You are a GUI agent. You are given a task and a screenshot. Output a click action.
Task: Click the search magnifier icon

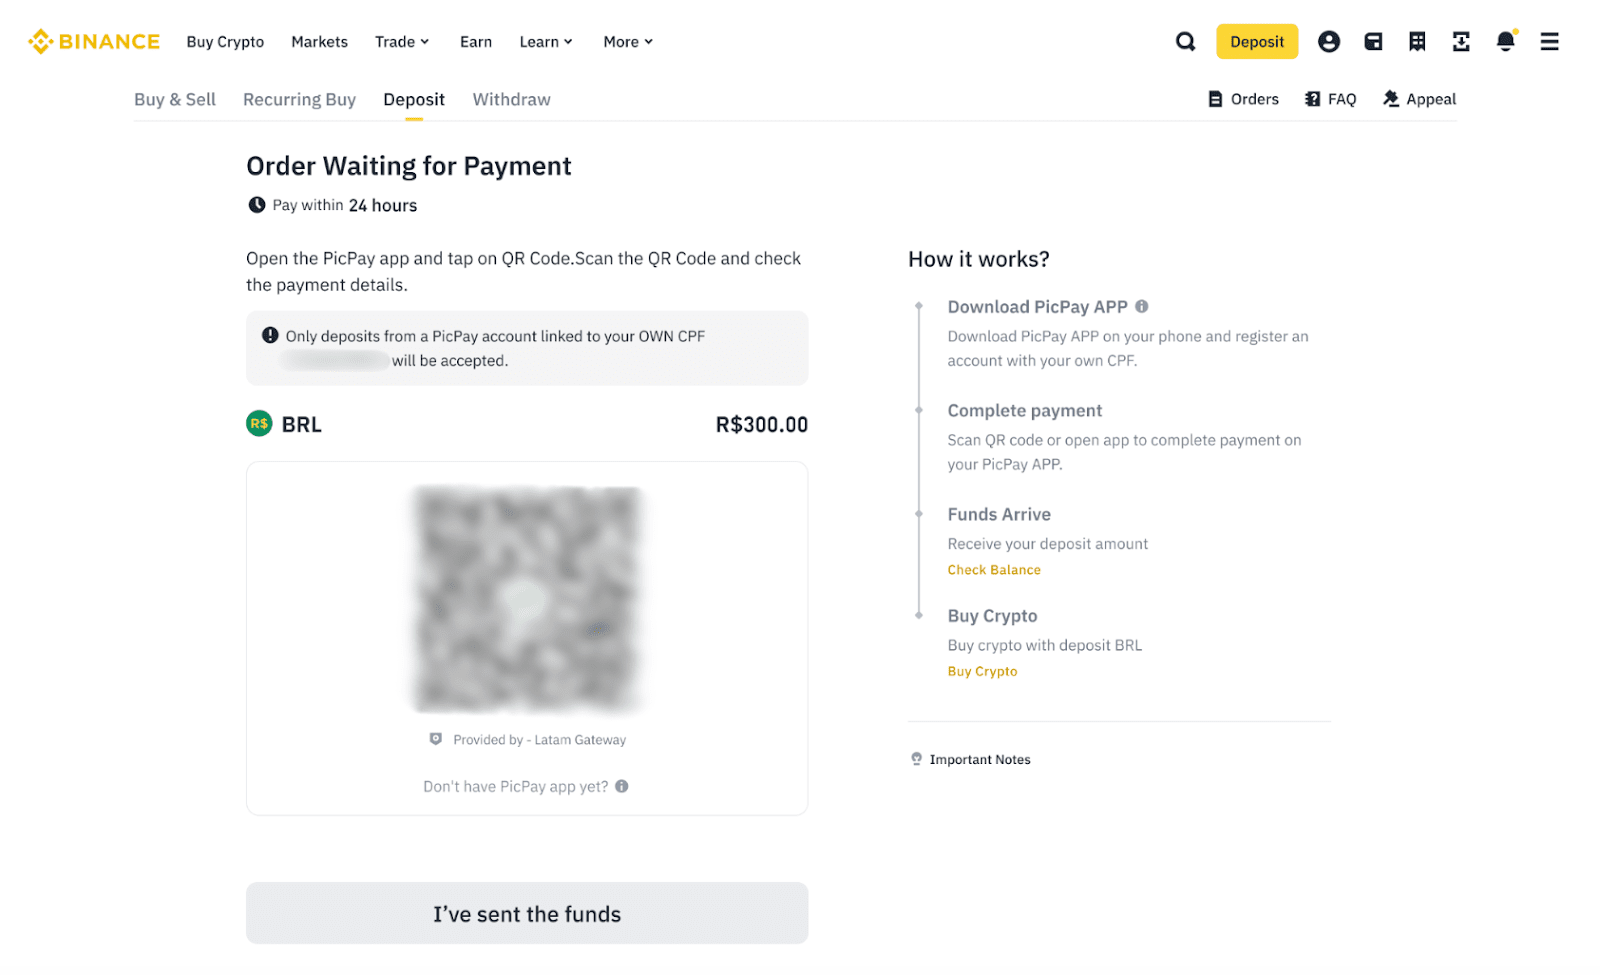(1185, 42)
